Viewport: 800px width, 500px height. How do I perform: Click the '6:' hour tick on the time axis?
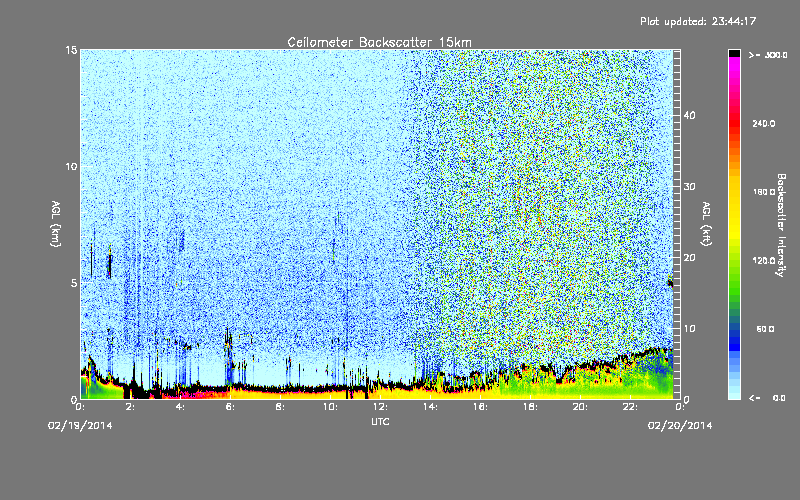point(230,407)
